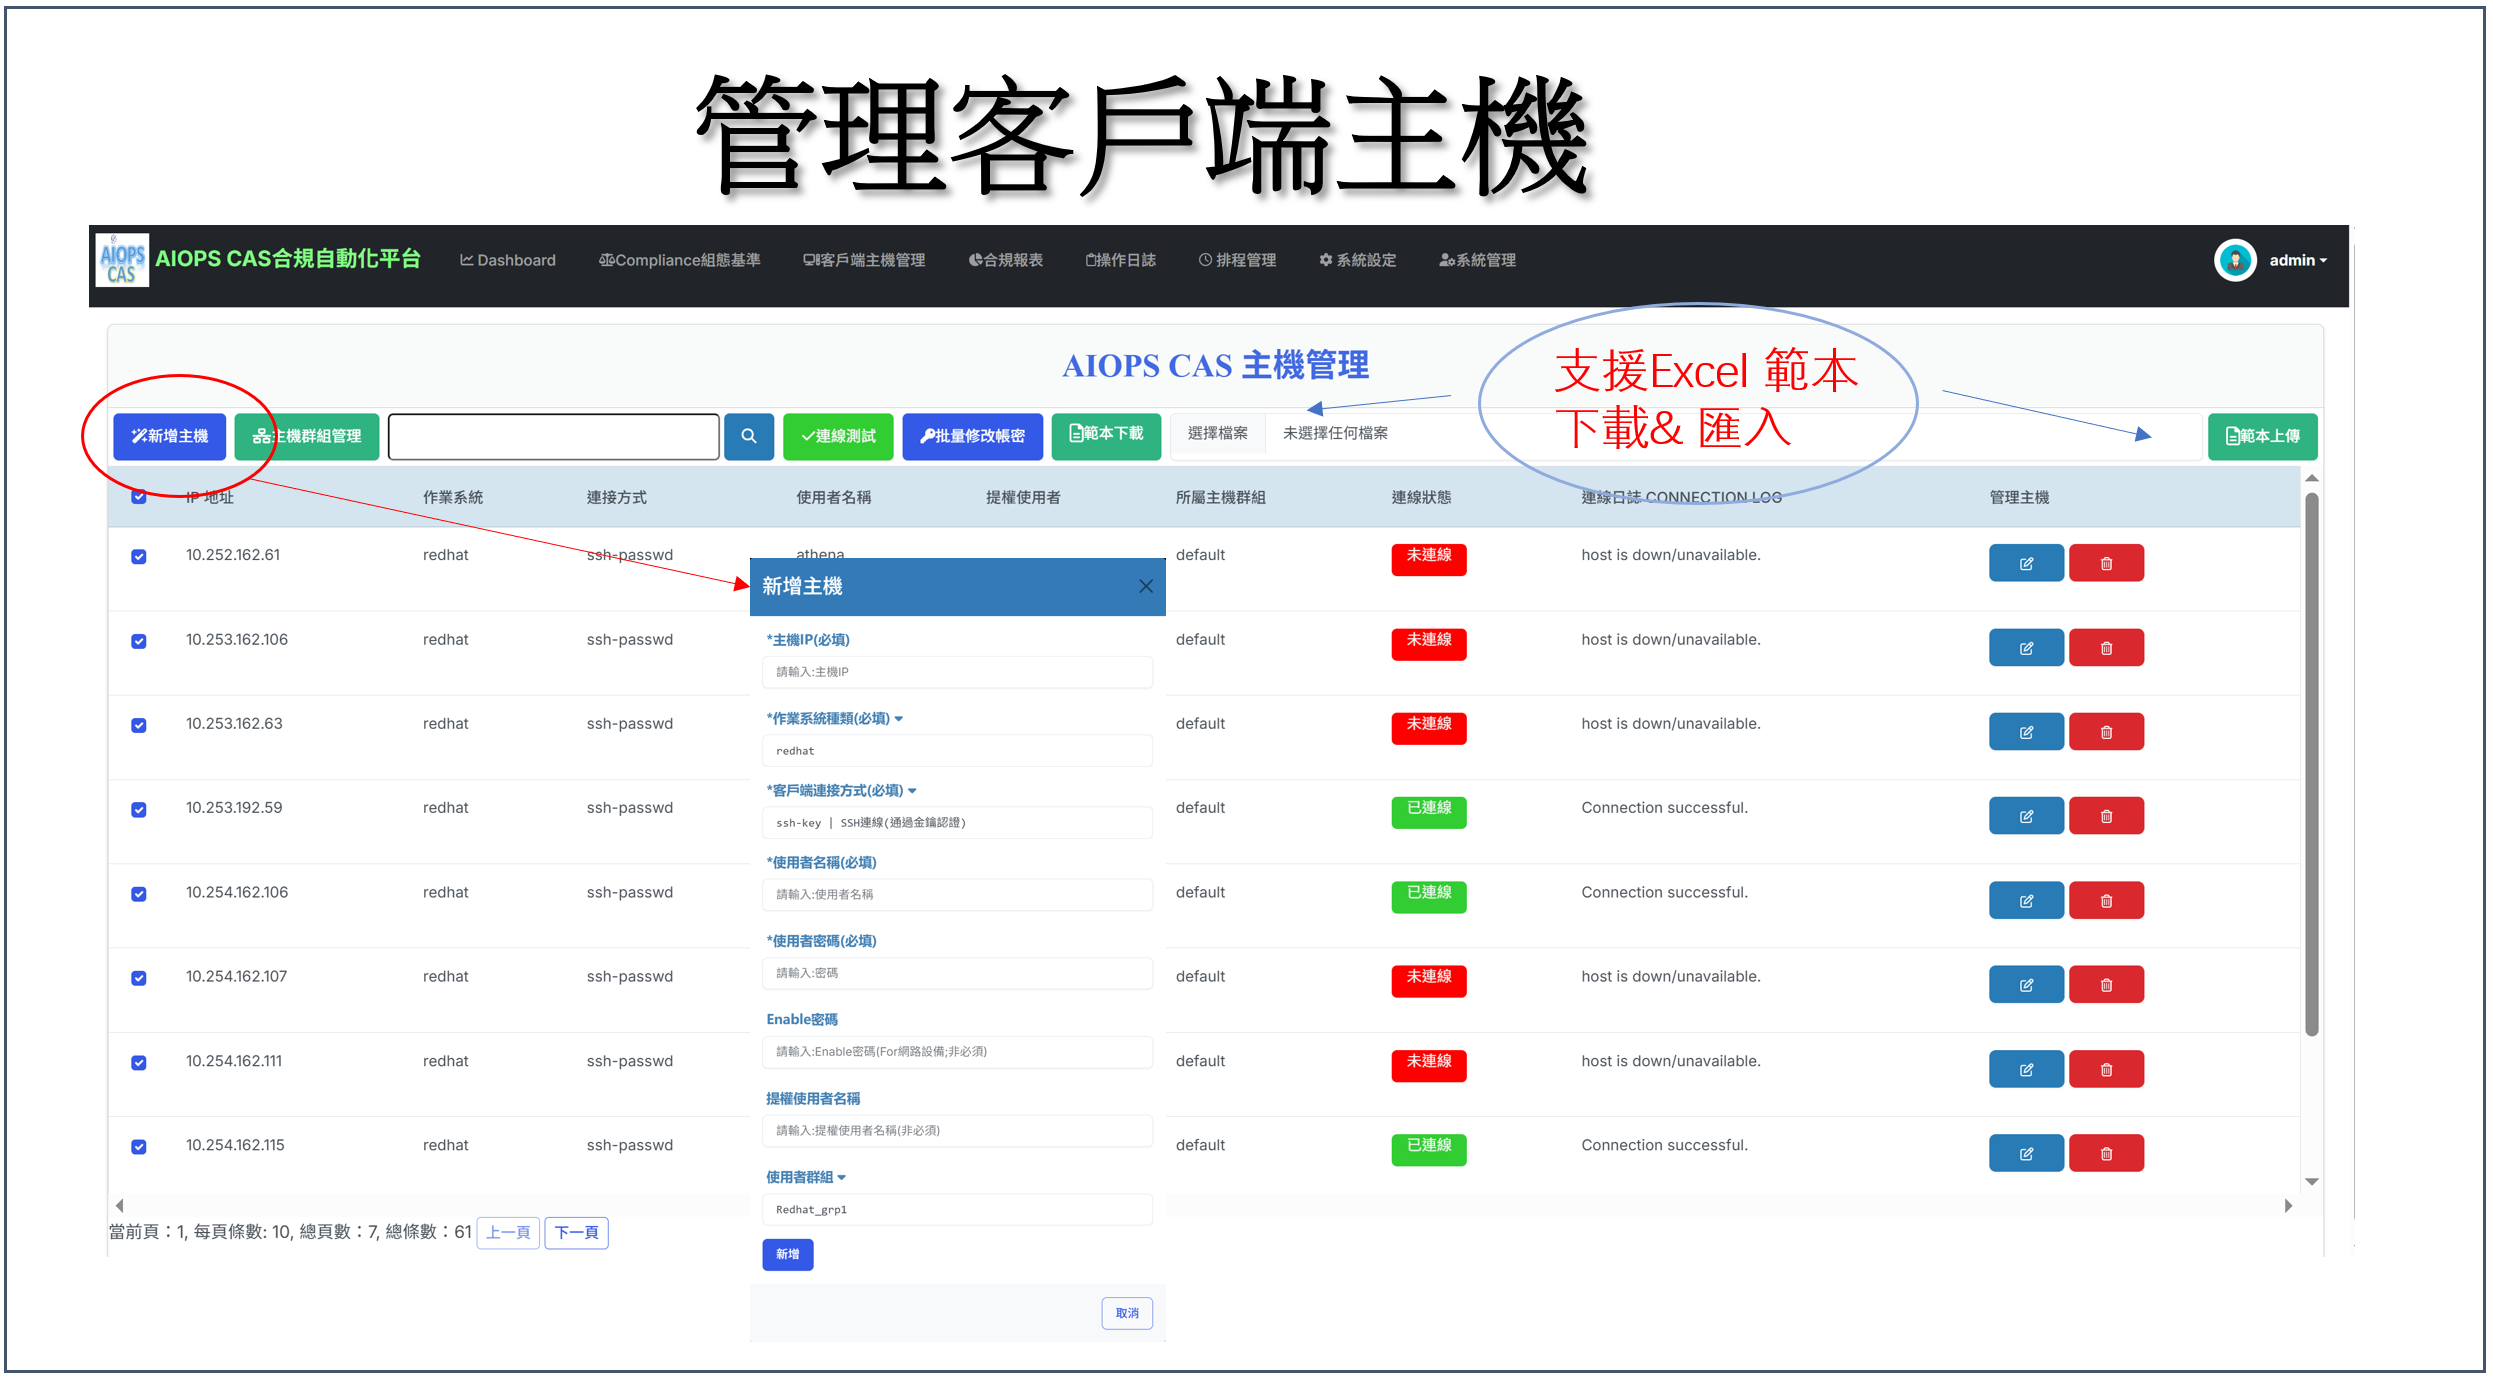Go to the 排程管理 menu

(x=1237, y=260)
